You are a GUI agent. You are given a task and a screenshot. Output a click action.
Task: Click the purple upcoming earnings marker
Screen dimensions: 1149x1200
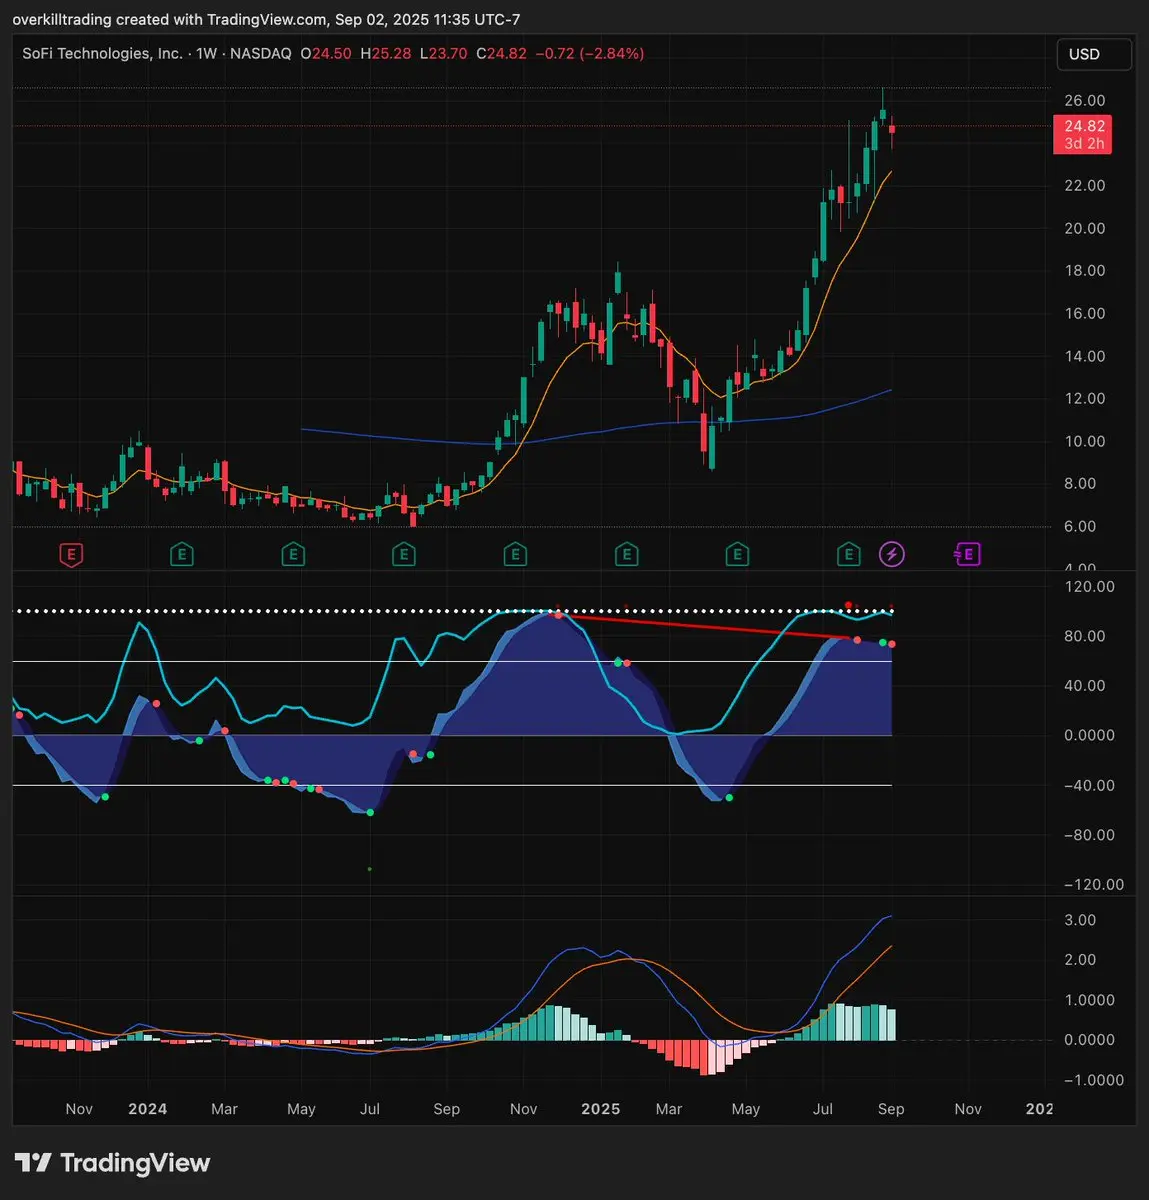(x=967, y=554)
